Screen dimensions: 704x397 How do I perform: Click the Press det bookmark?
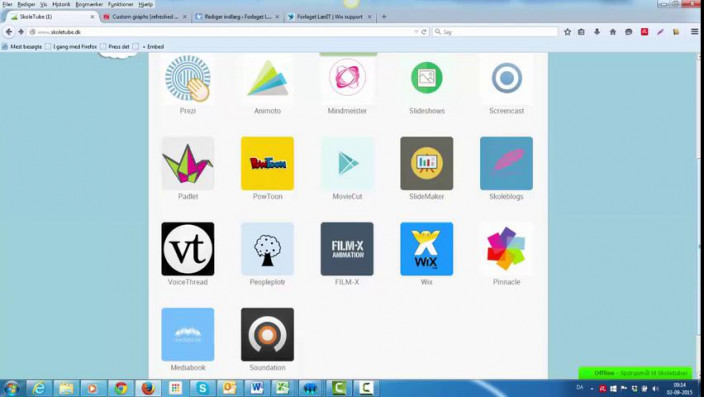tap(114, 46)
